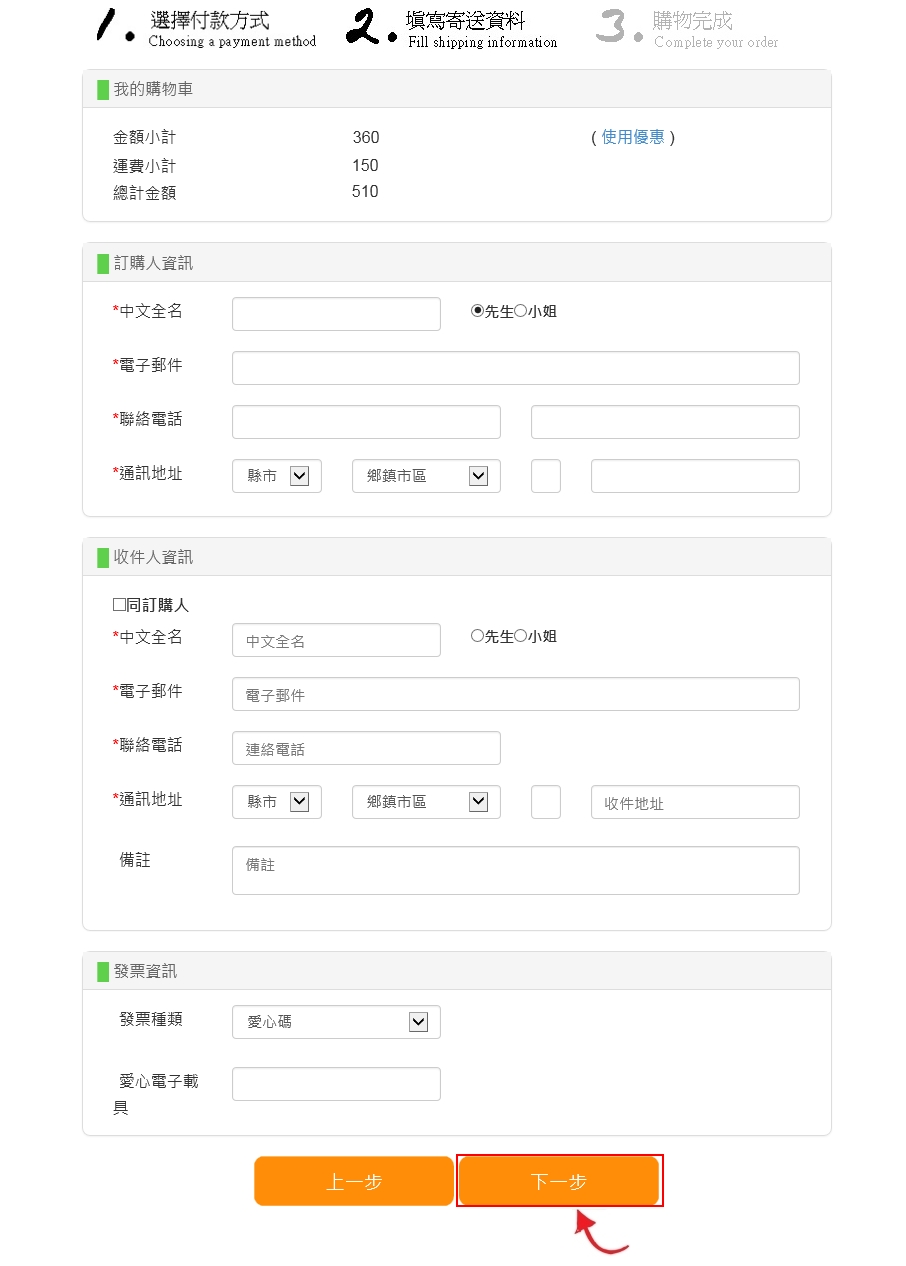Expand the 發票種類 invoice type dropdown
906x1266 pixels.
click(336, 1022)
